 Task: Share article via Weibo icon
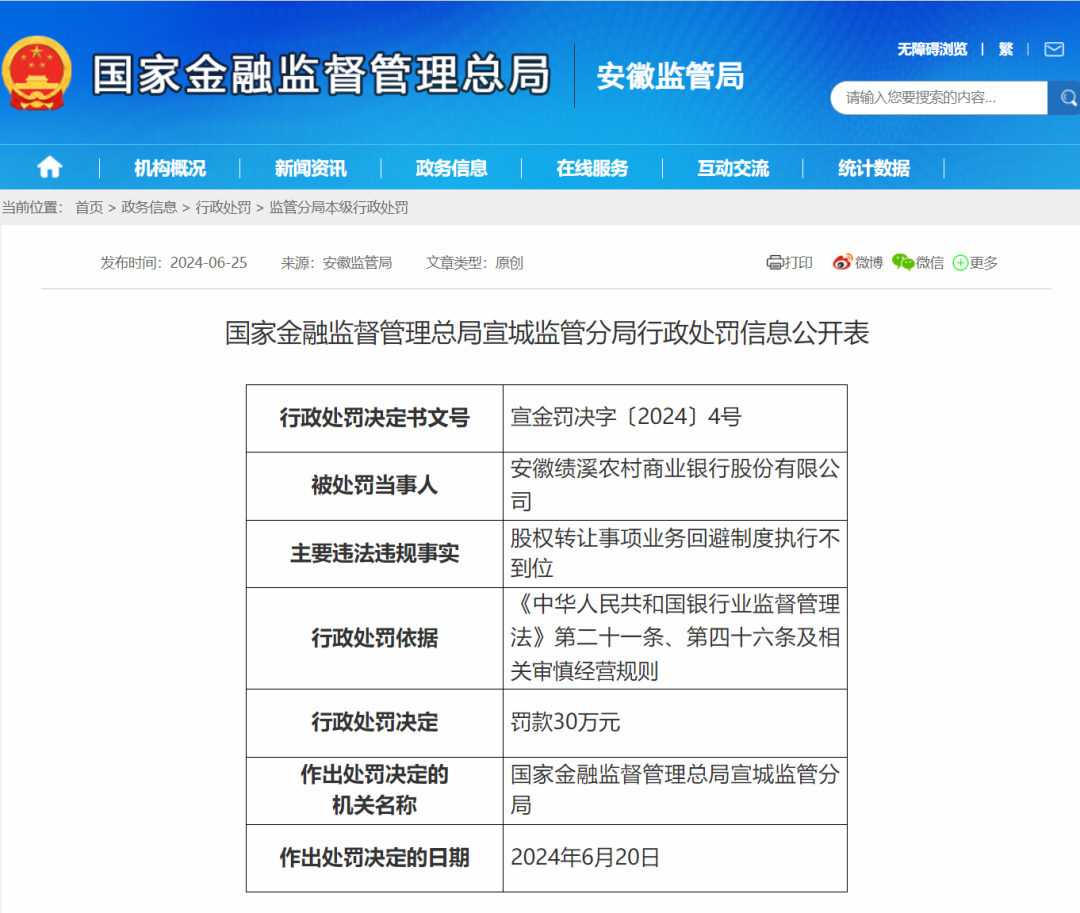[x=842, y=262]
